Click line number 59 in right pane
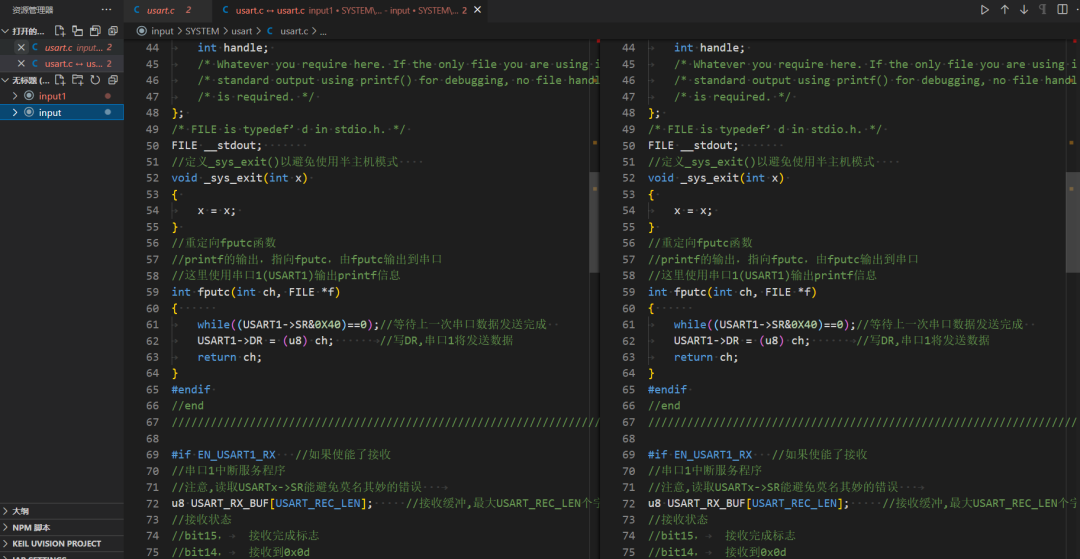 (629, 292)
